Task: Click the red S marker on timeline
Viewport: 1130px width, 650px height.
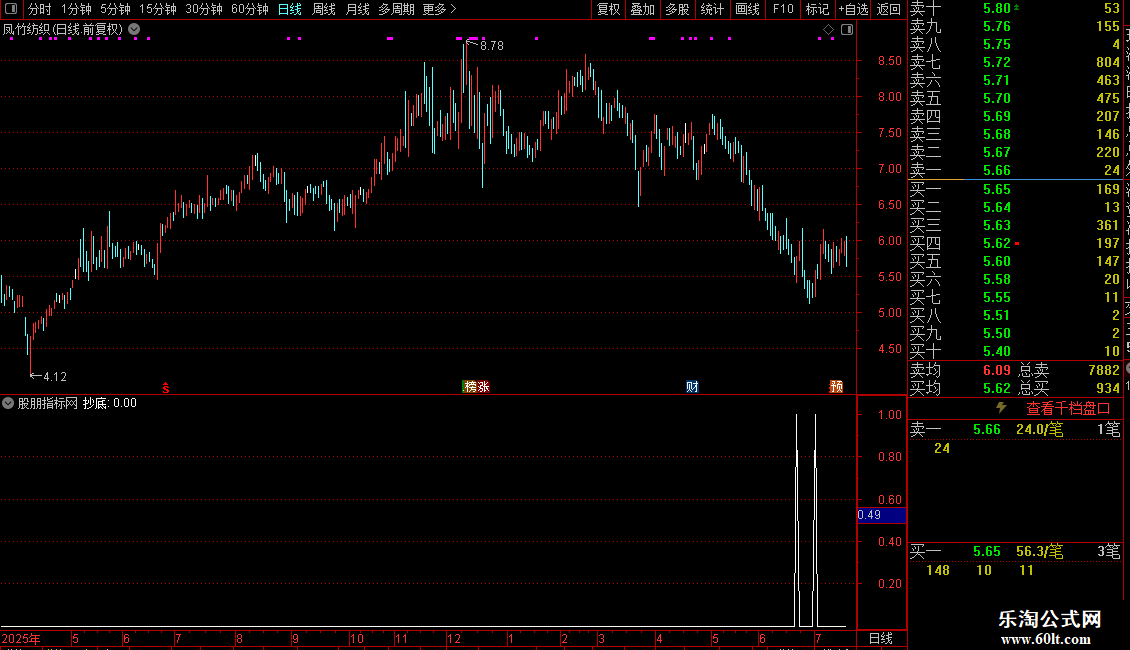Action: (166, 387)
